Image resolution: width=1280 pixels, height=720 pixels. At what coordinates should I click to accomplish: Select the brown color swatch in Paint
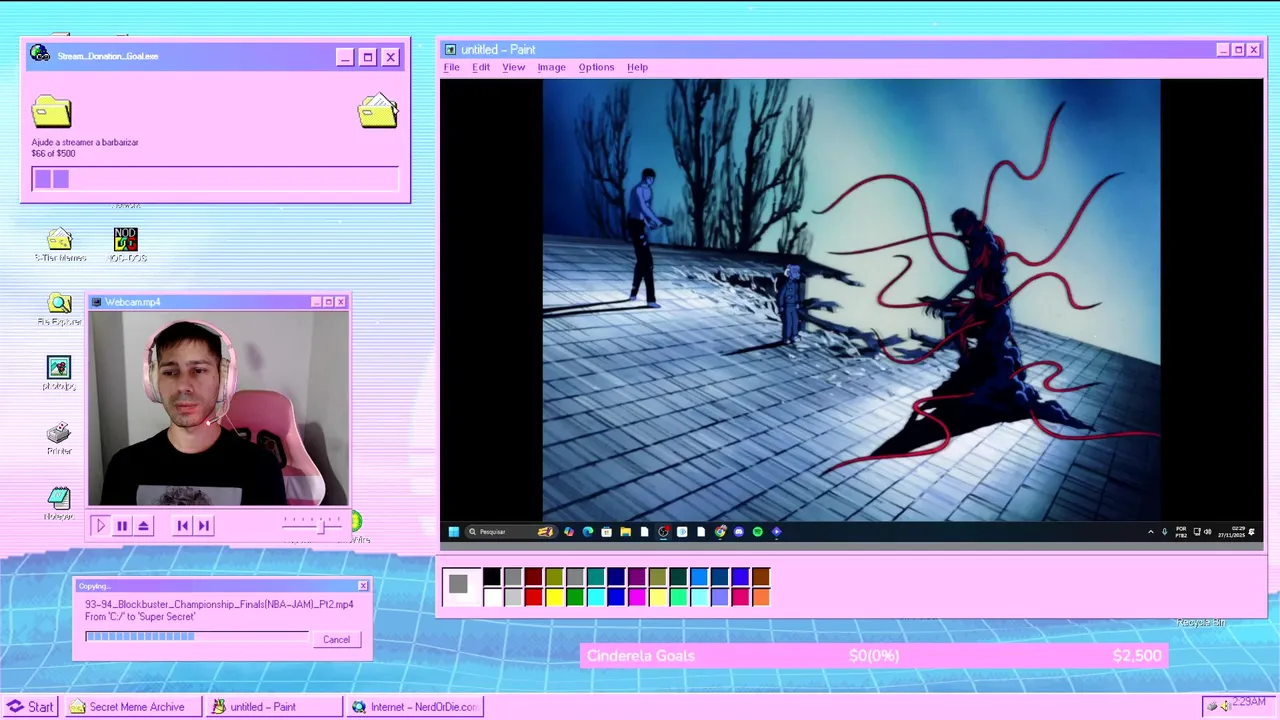tap(761, 577)
